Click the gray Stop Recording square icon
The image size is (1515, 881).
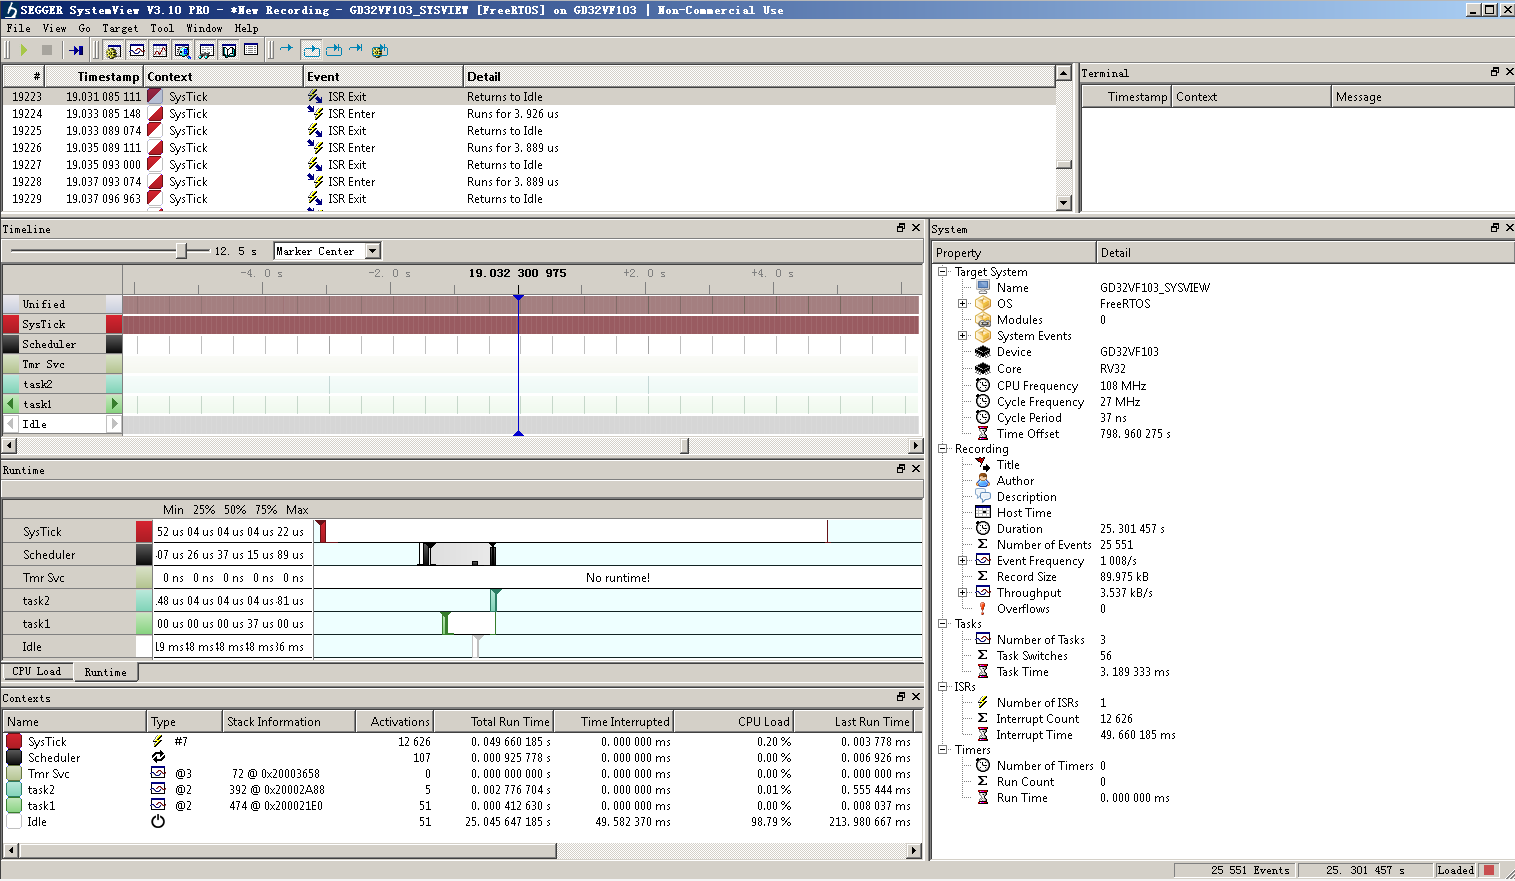46,50
